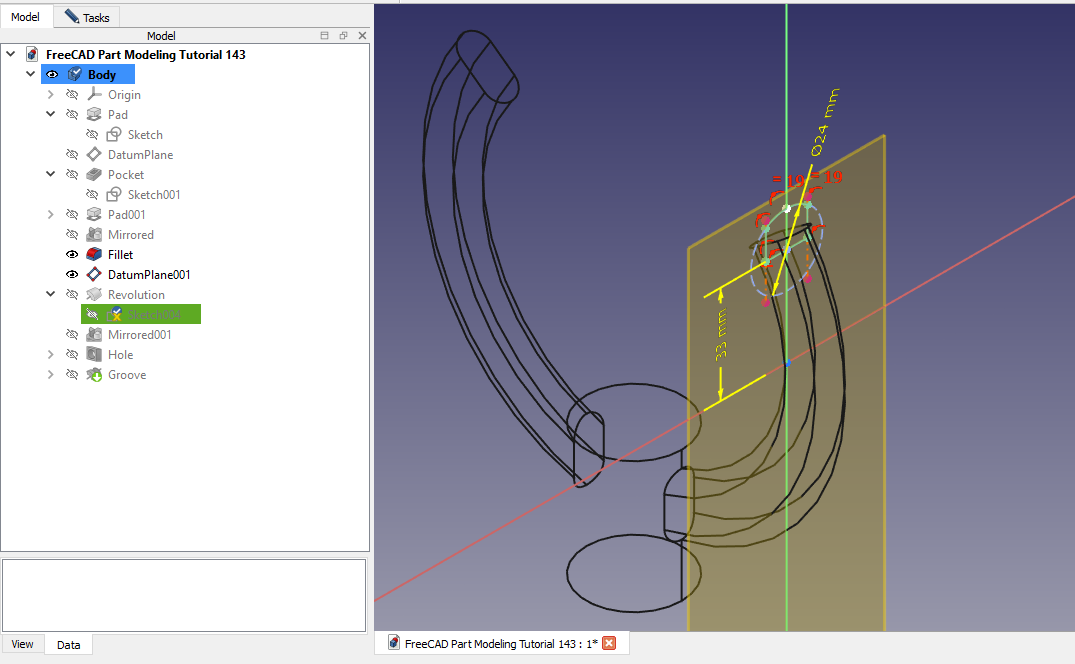Screen dimensions: 1075x664
Task: Click the Groove feature icon
Action: (94, 375)
